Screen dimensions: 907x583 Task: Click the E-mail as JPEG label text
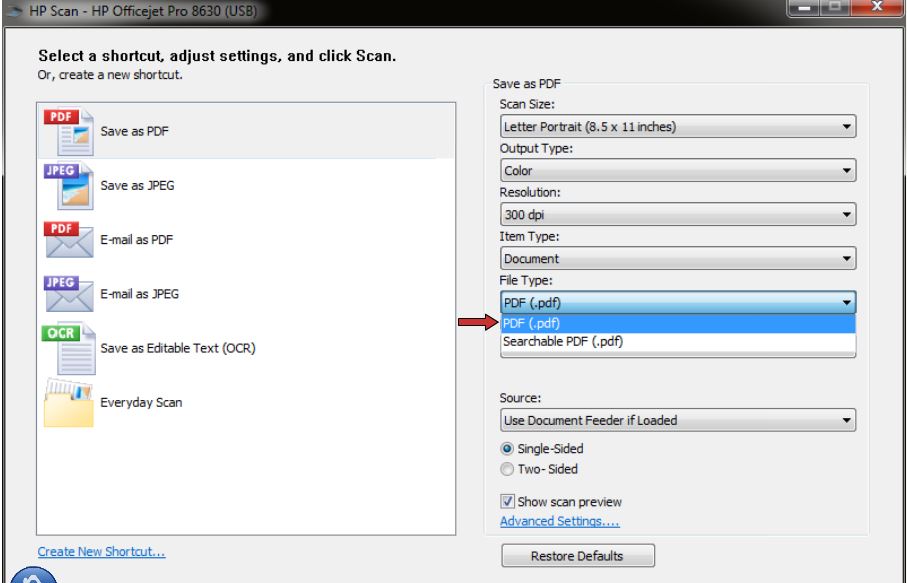[139, 294]
